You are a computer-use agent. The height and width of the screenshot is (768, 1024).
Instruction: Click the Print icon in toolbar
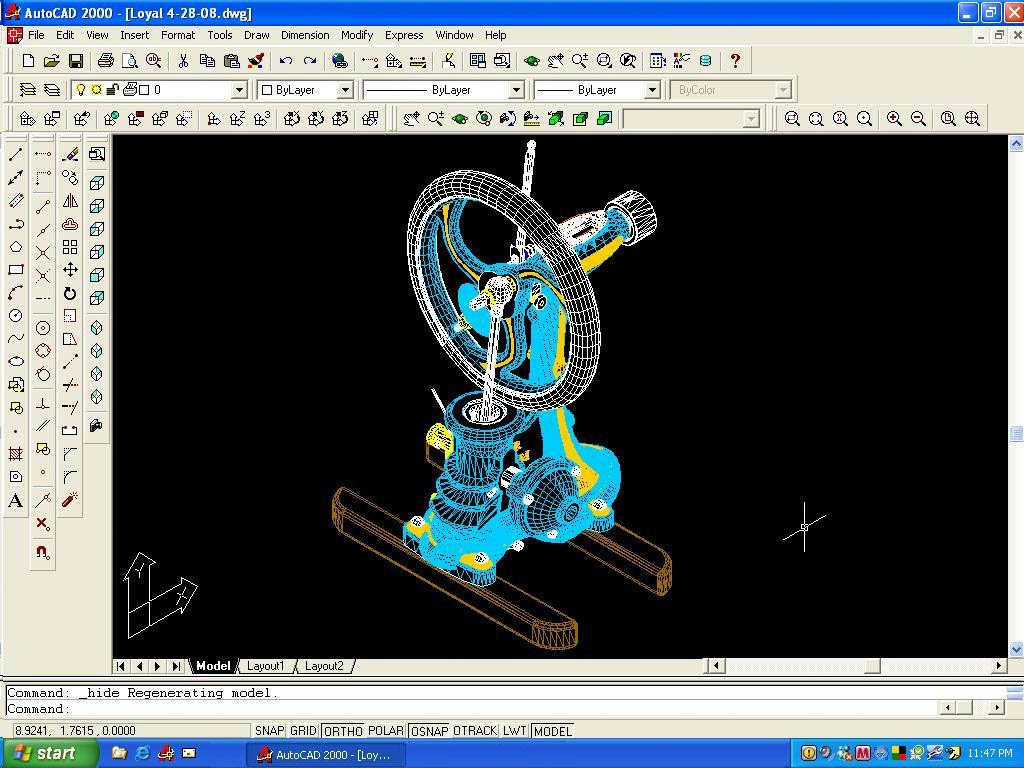pyautogui.click(x=106, y=61)
